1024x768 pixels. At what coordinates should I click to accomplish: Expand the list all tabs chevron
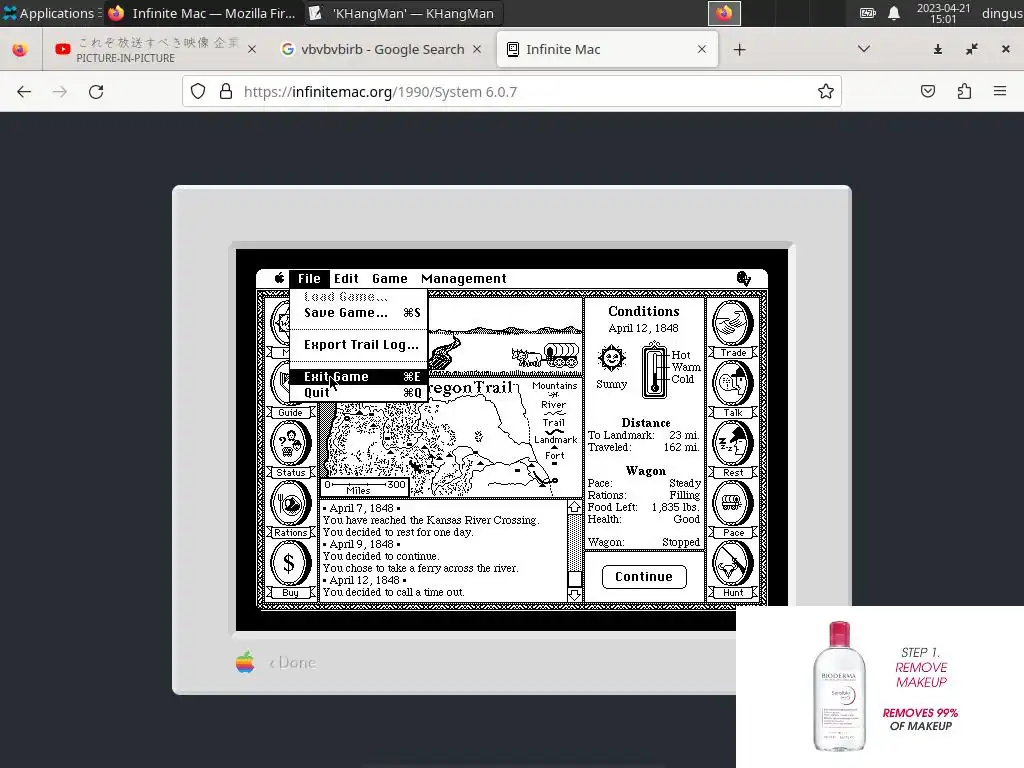click(x=864, y=49)
